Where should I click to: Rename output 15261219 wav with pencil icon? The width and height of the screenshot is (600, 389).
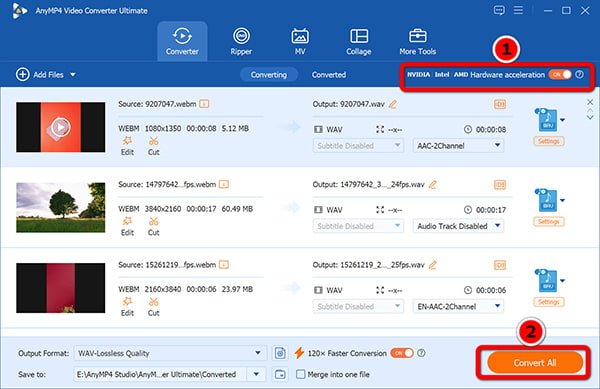pos(433,265)
